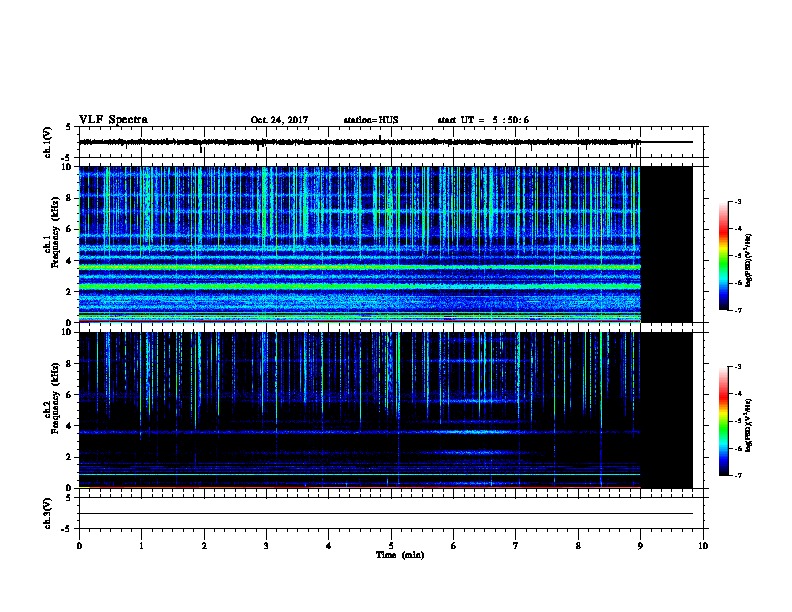Viewport: 792px width, 612px height.
Task: Click the flat ch.3 voltage trace line
Action: [386, 514]
